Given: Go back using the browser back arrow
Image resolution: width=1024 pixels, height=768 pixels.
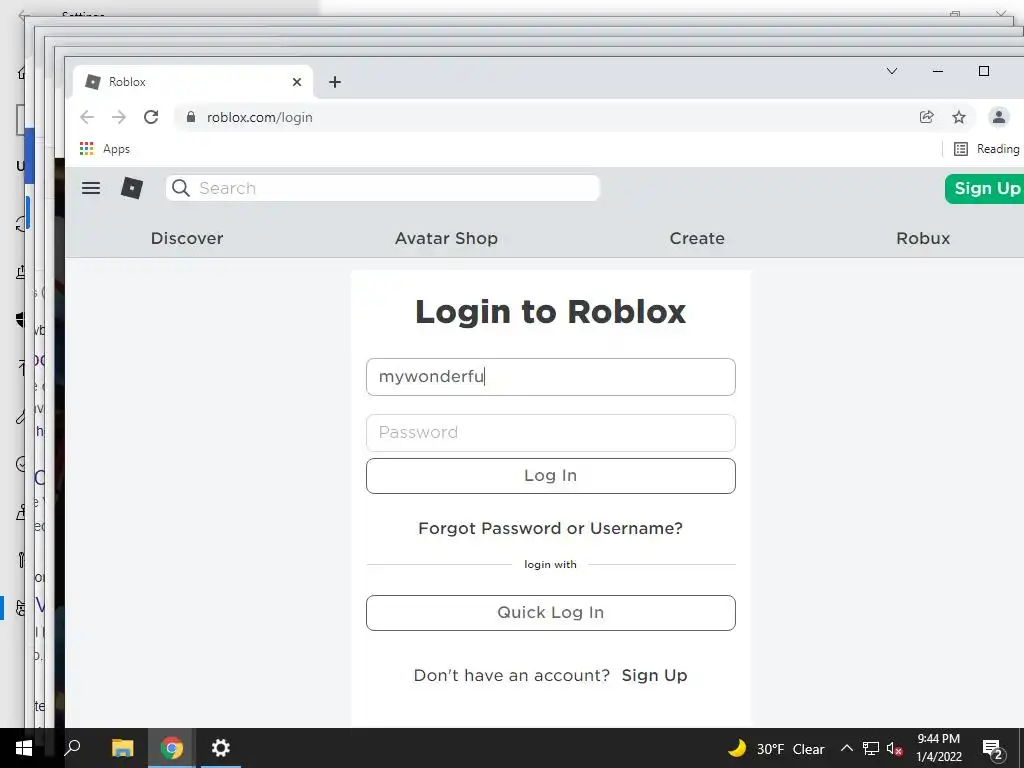Looking at the screenshot, I should [x=87, y=117].
